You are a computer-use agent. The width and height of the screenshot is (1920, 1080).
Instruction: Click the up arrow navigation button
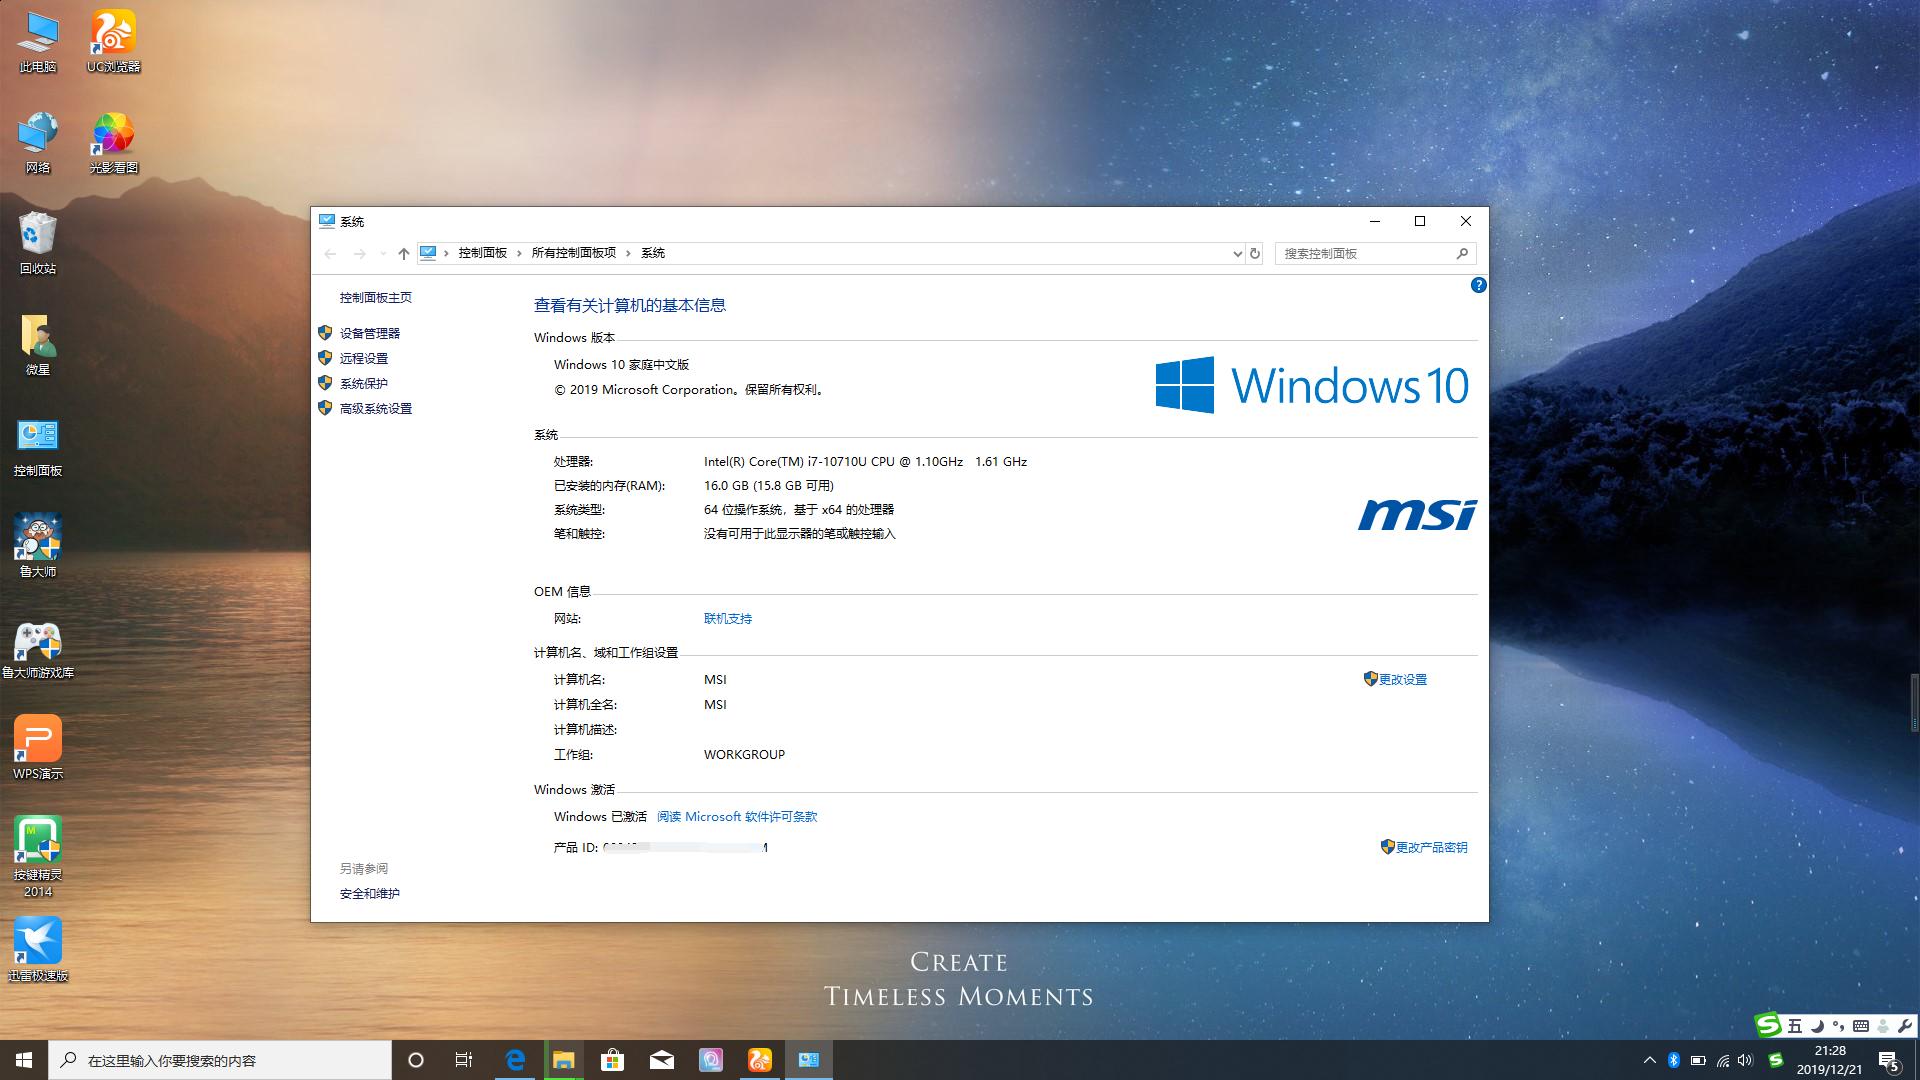point(403,254)
